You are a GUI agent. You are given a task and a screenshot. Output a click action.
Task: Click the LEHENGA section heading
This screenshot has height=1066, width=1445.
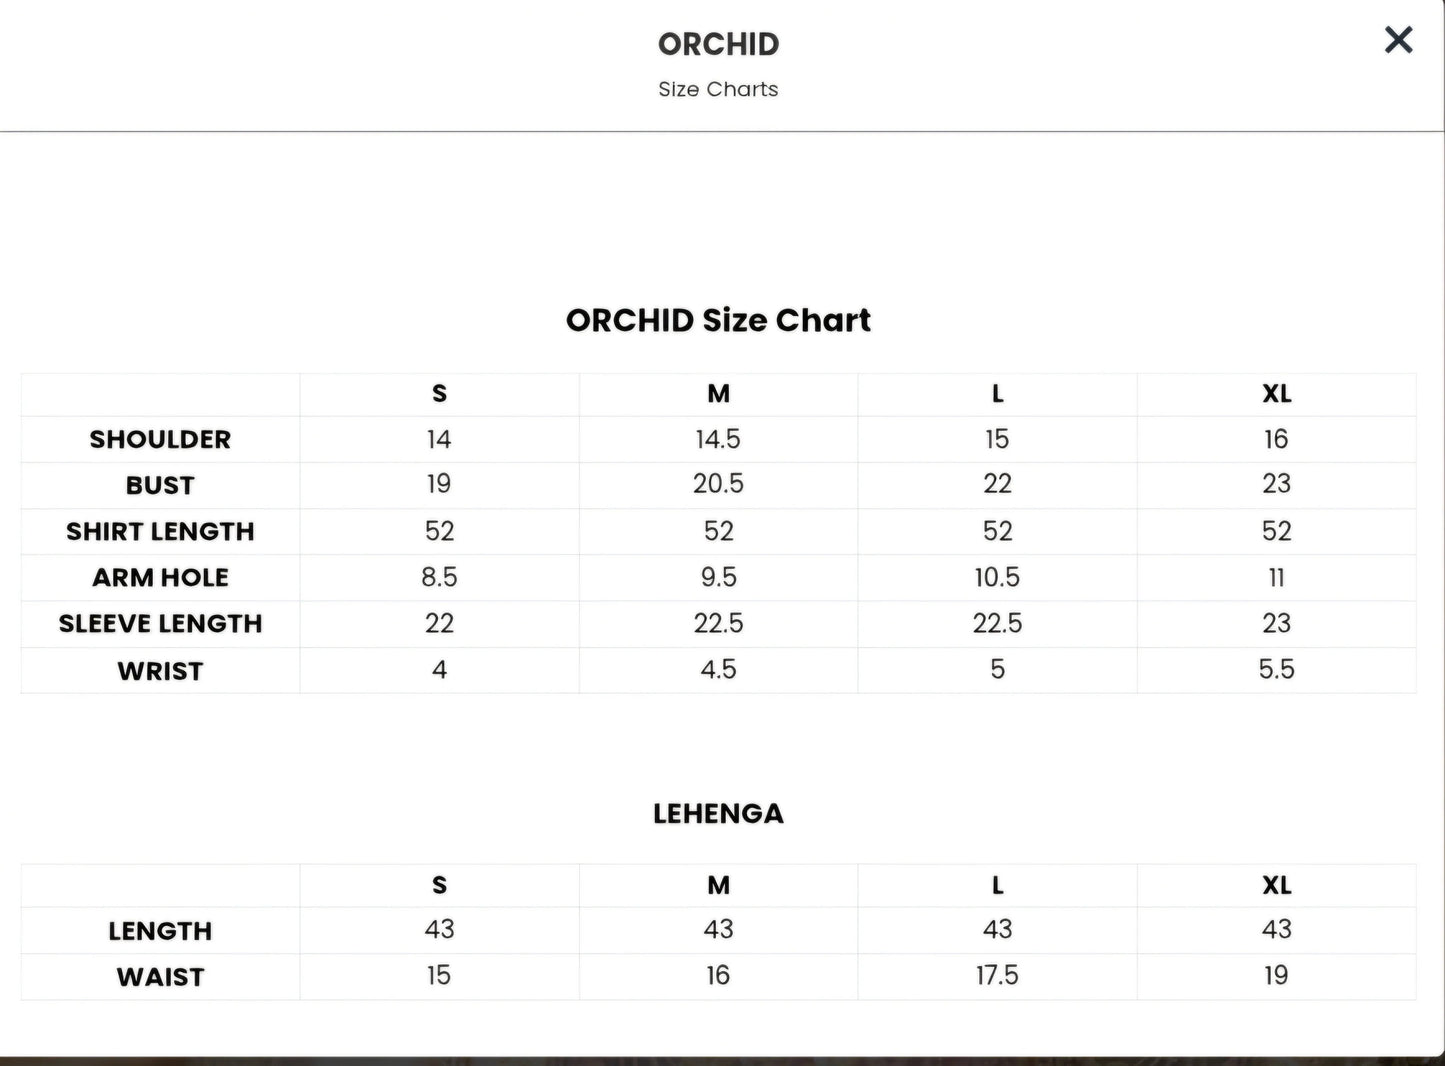point(718,813)
